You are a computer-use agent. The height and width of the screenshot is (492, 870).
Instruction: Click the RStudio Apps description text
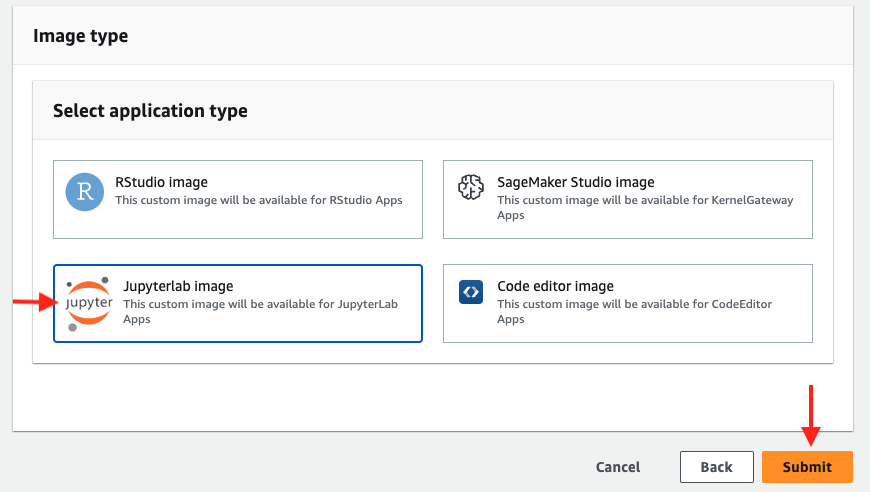pos(258,200)
